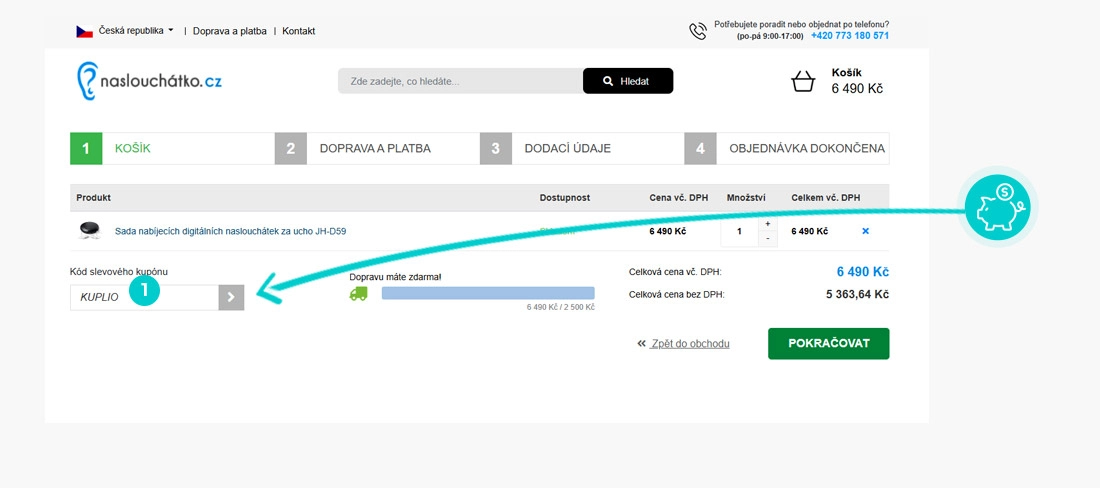
Task: Click the piggy bank savings icon
Action: (x=998, y=207)
